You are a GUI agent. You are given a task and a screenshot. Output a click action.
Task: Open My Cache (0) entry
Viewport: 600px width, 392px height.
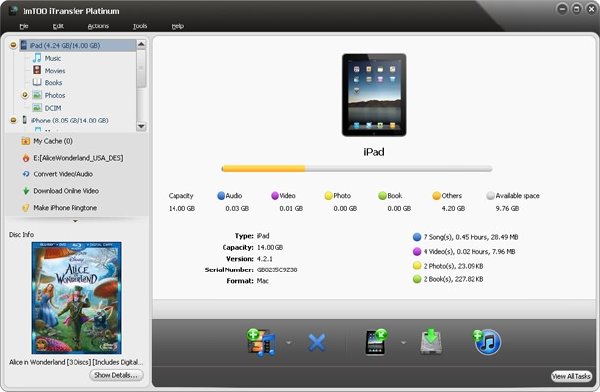(53, 141)
